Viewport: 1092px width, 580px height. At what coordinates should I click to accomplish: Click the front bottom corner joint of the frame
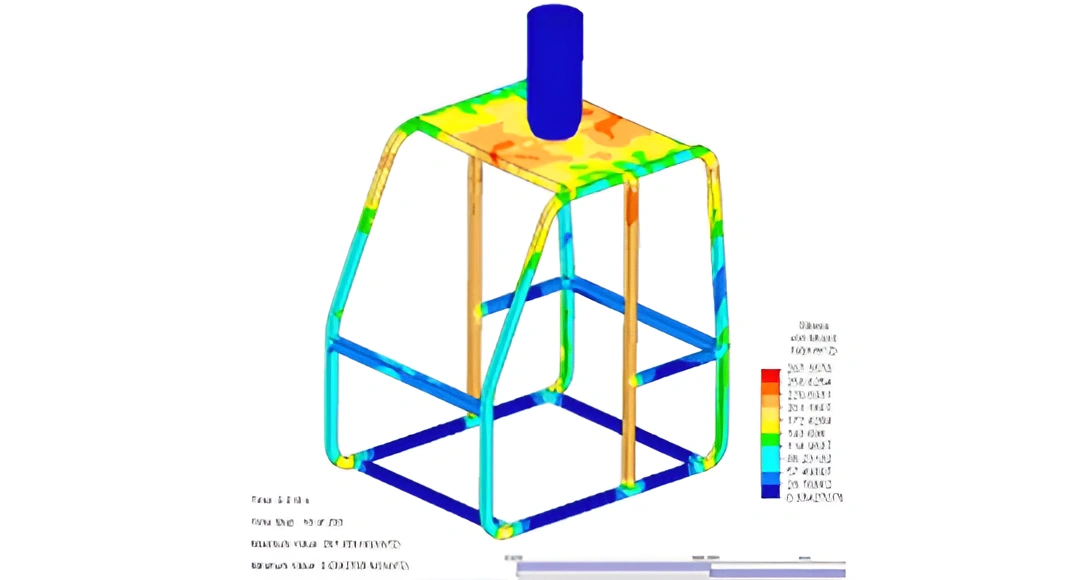tap(503, 526)
